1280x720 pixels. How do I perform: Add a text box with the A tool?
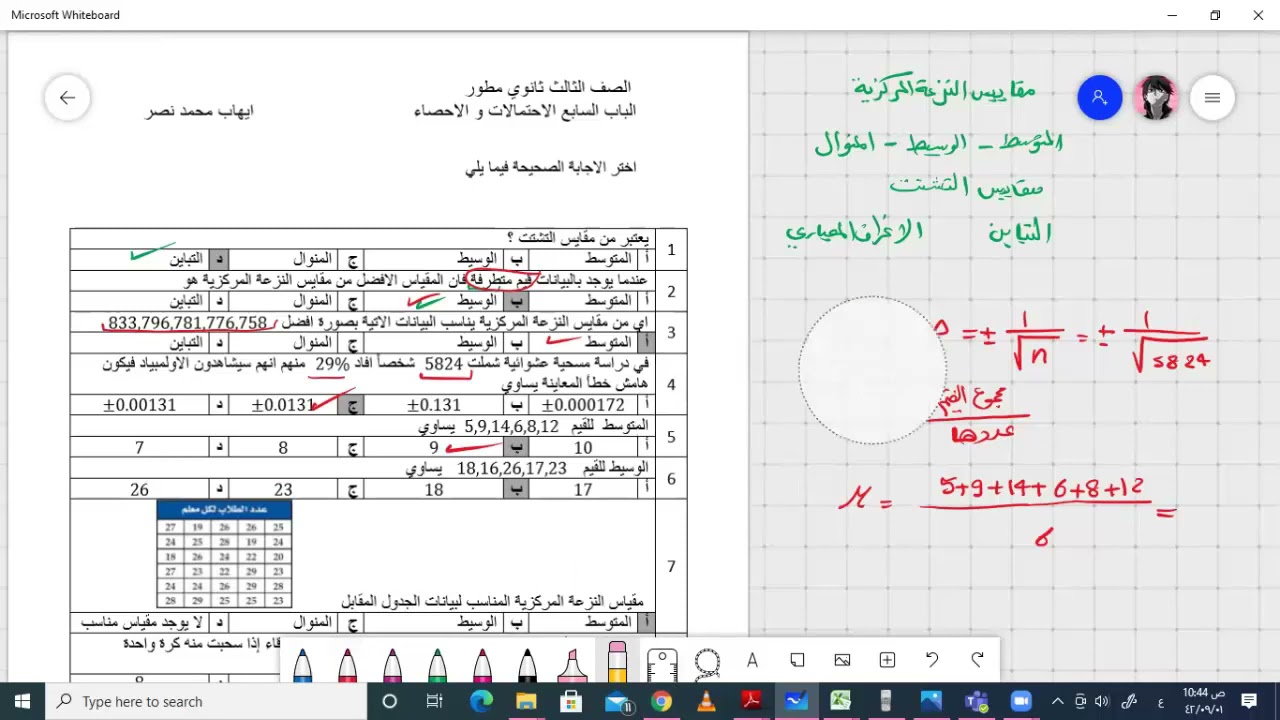[752, 660]
